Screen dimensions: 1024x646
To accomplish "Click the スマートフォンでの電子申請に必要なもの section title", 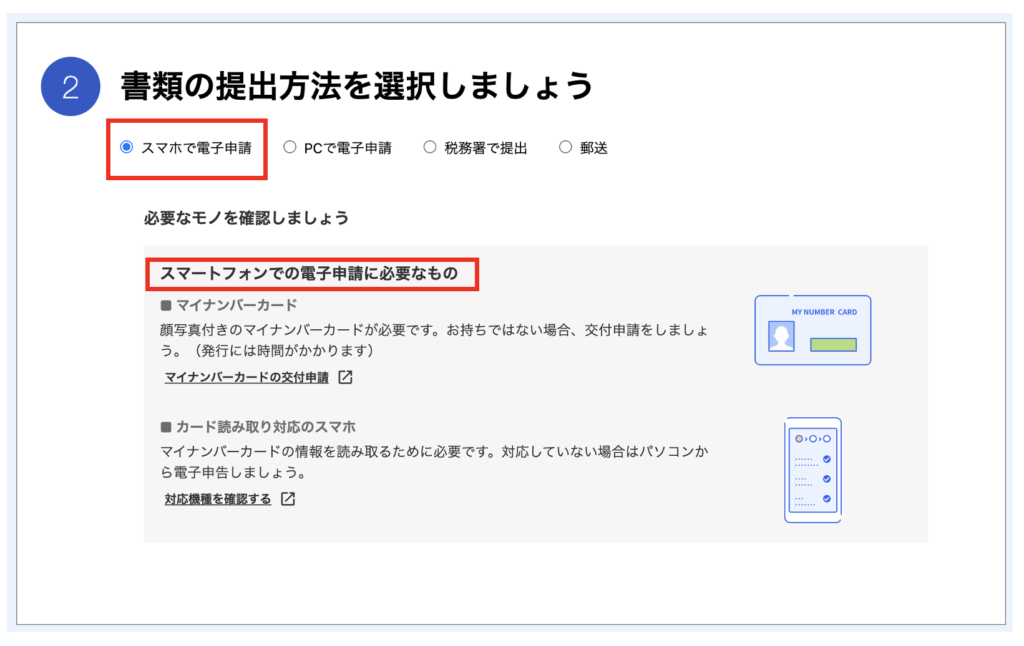I will pyautogui.click(x=310, y=274).
